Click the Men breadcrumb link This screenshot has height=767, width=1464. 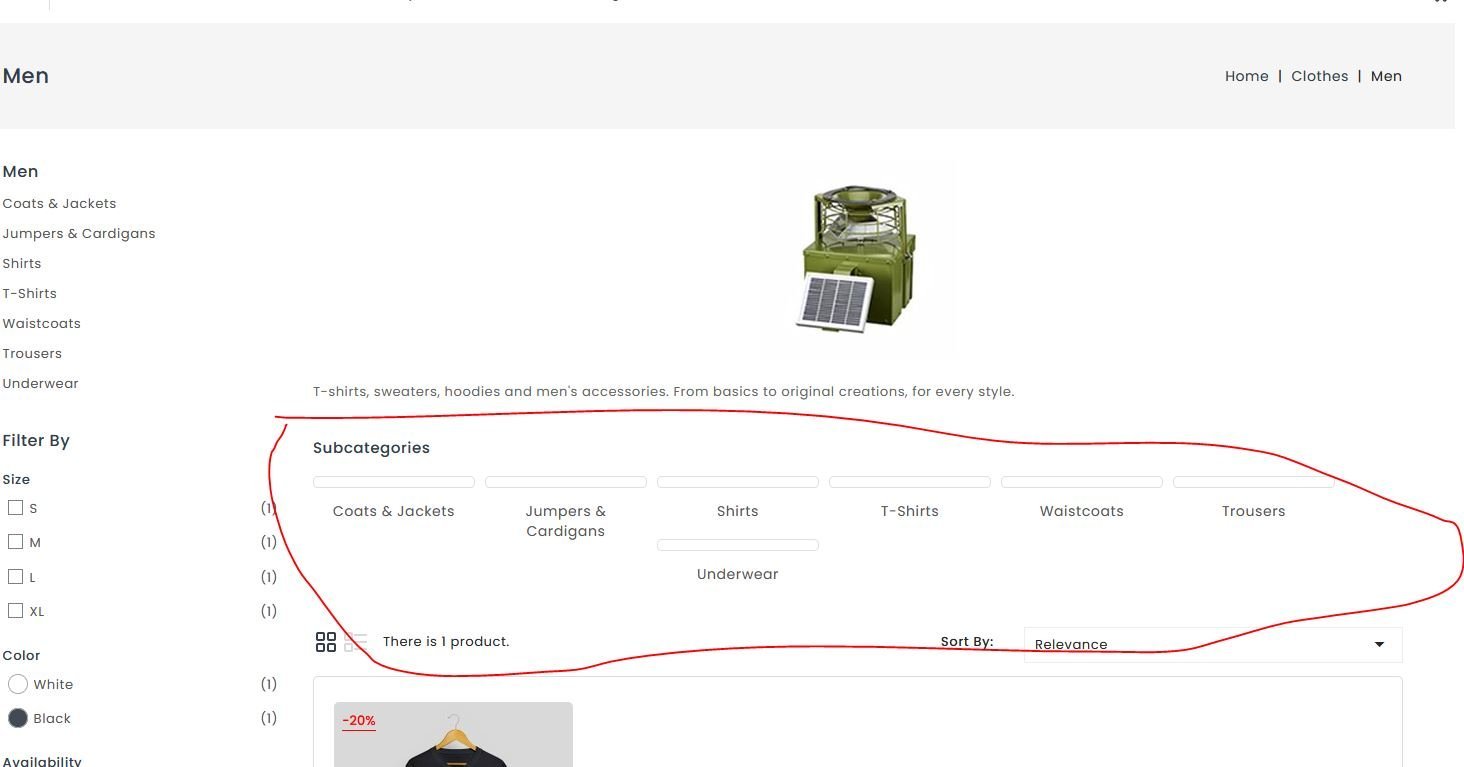[1386, 76]
